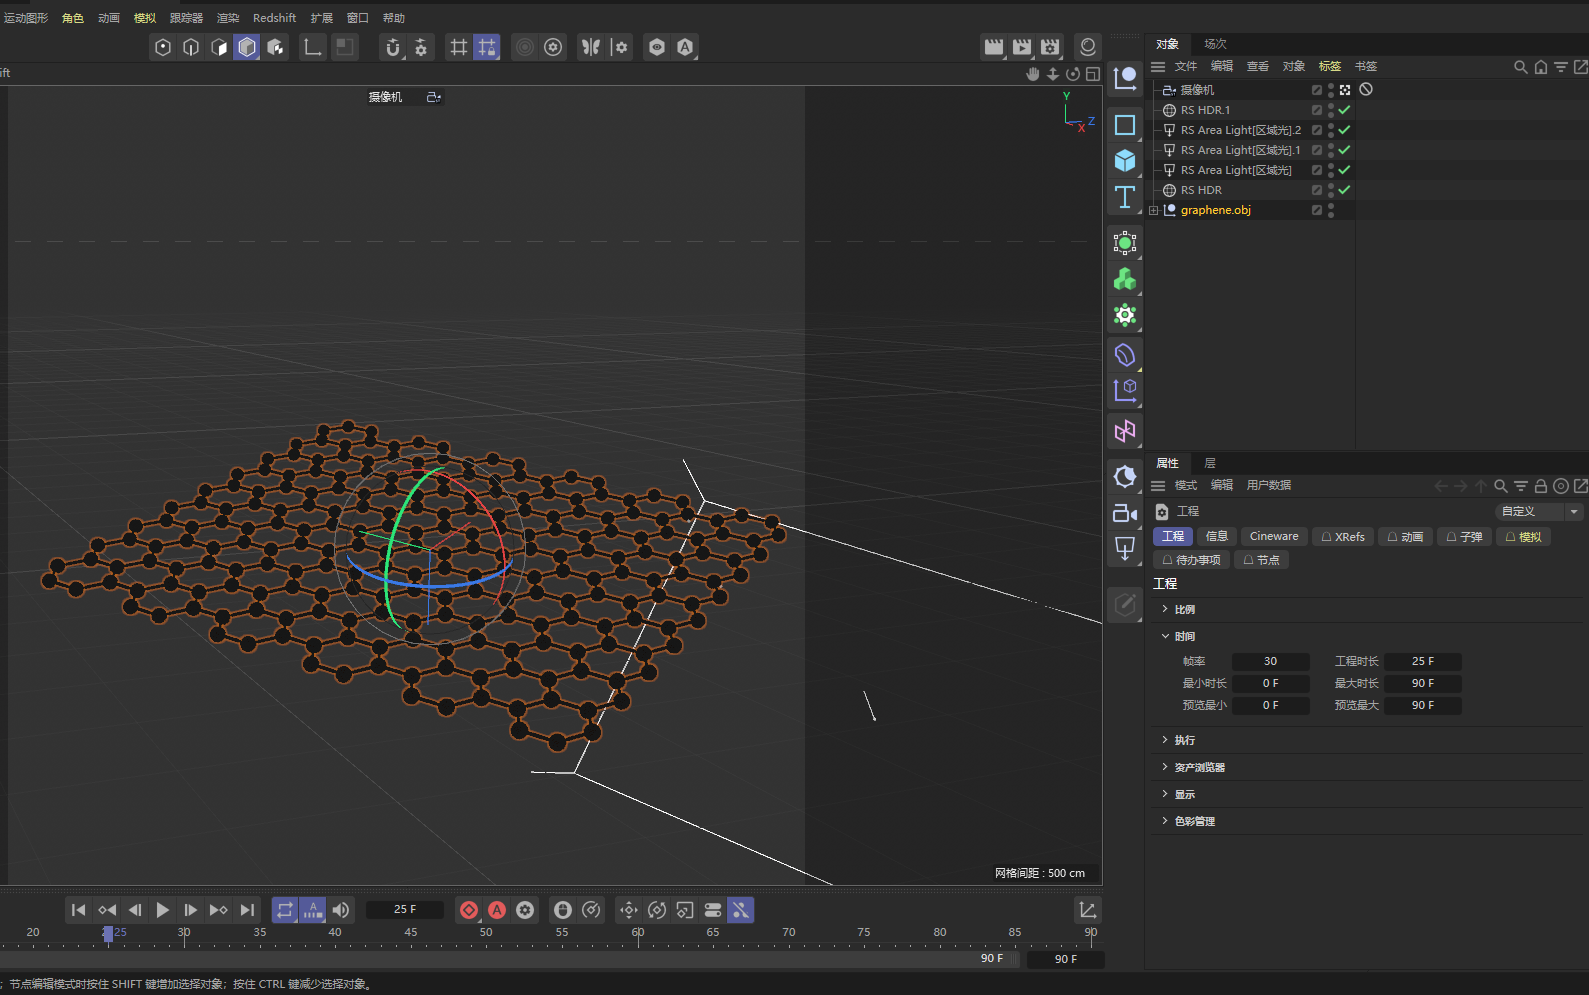Toggle green checkmark of RS HDR.1
Viewport: 1589px width, 995px height.
pos(1345,110)
